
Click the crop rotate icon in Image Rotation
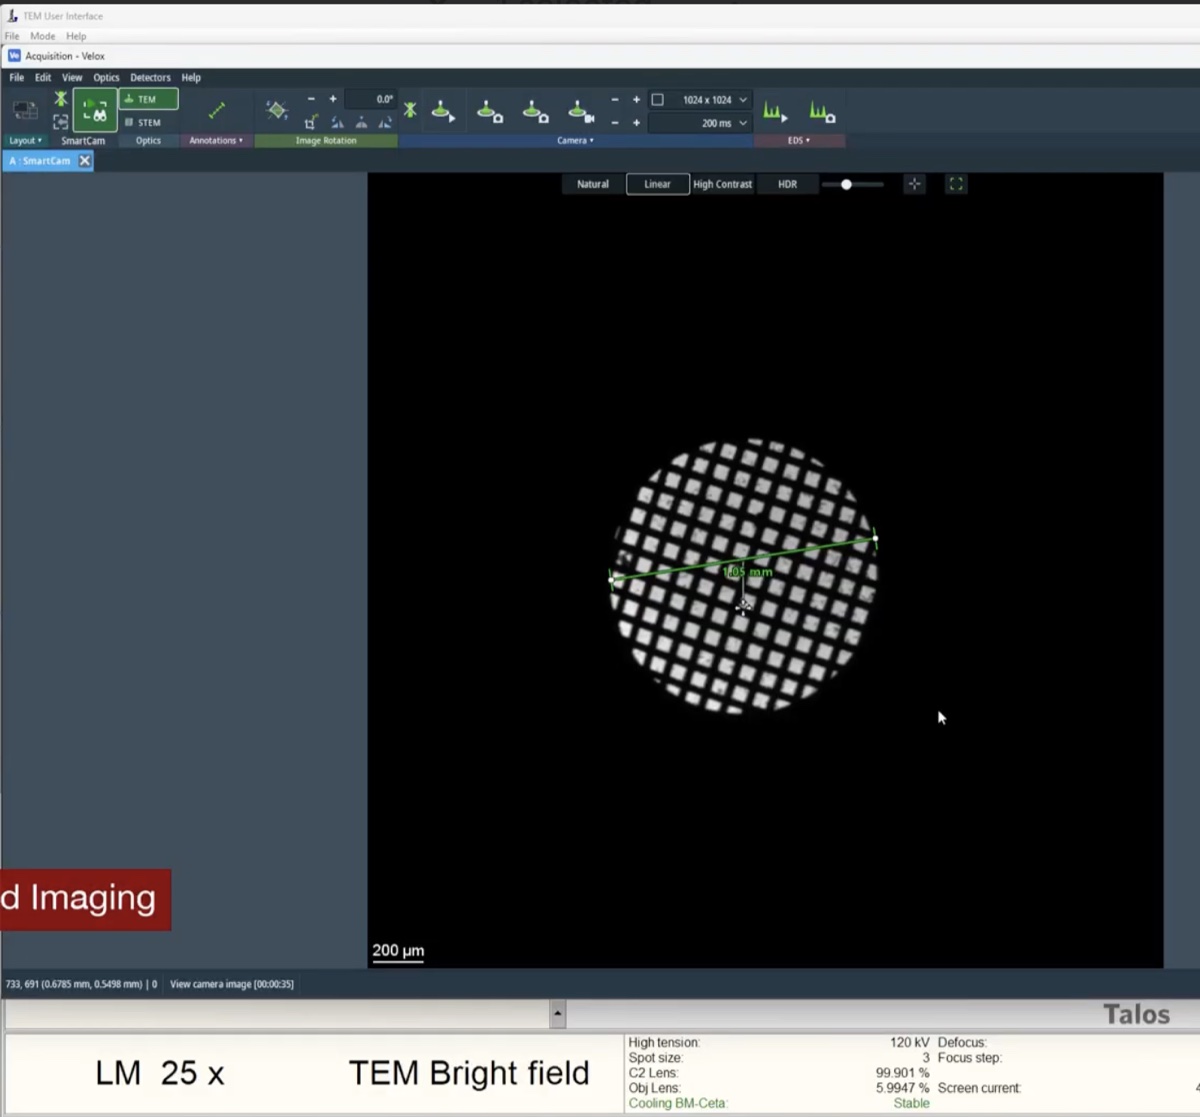click(311, 122)
